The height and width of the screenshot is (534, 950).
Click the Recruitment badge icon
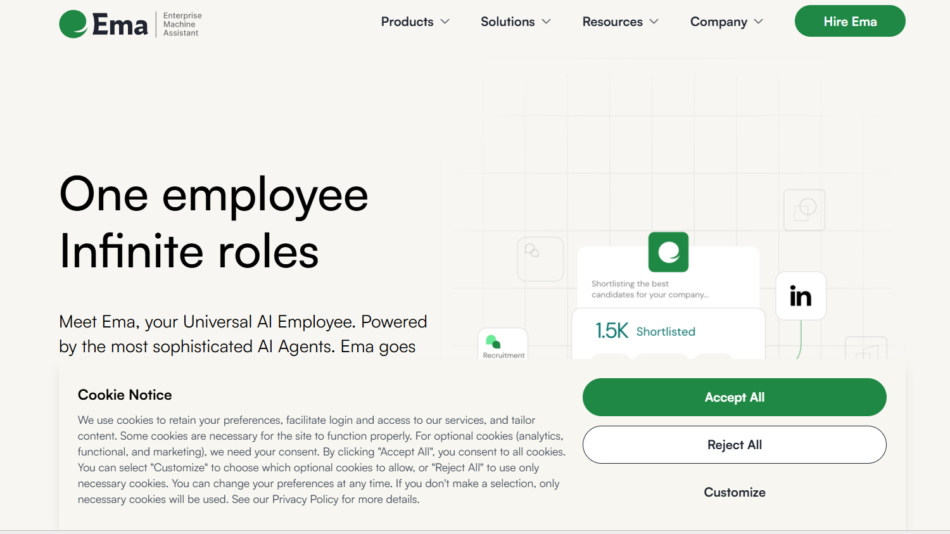tap(493, 342)
